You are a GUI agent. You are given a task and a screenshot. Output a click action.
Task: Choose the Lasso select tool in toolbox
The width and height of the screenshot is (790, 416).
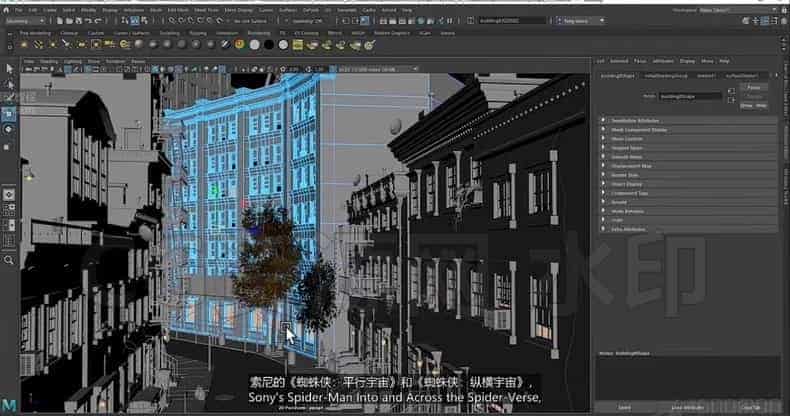tap(9, 84)
